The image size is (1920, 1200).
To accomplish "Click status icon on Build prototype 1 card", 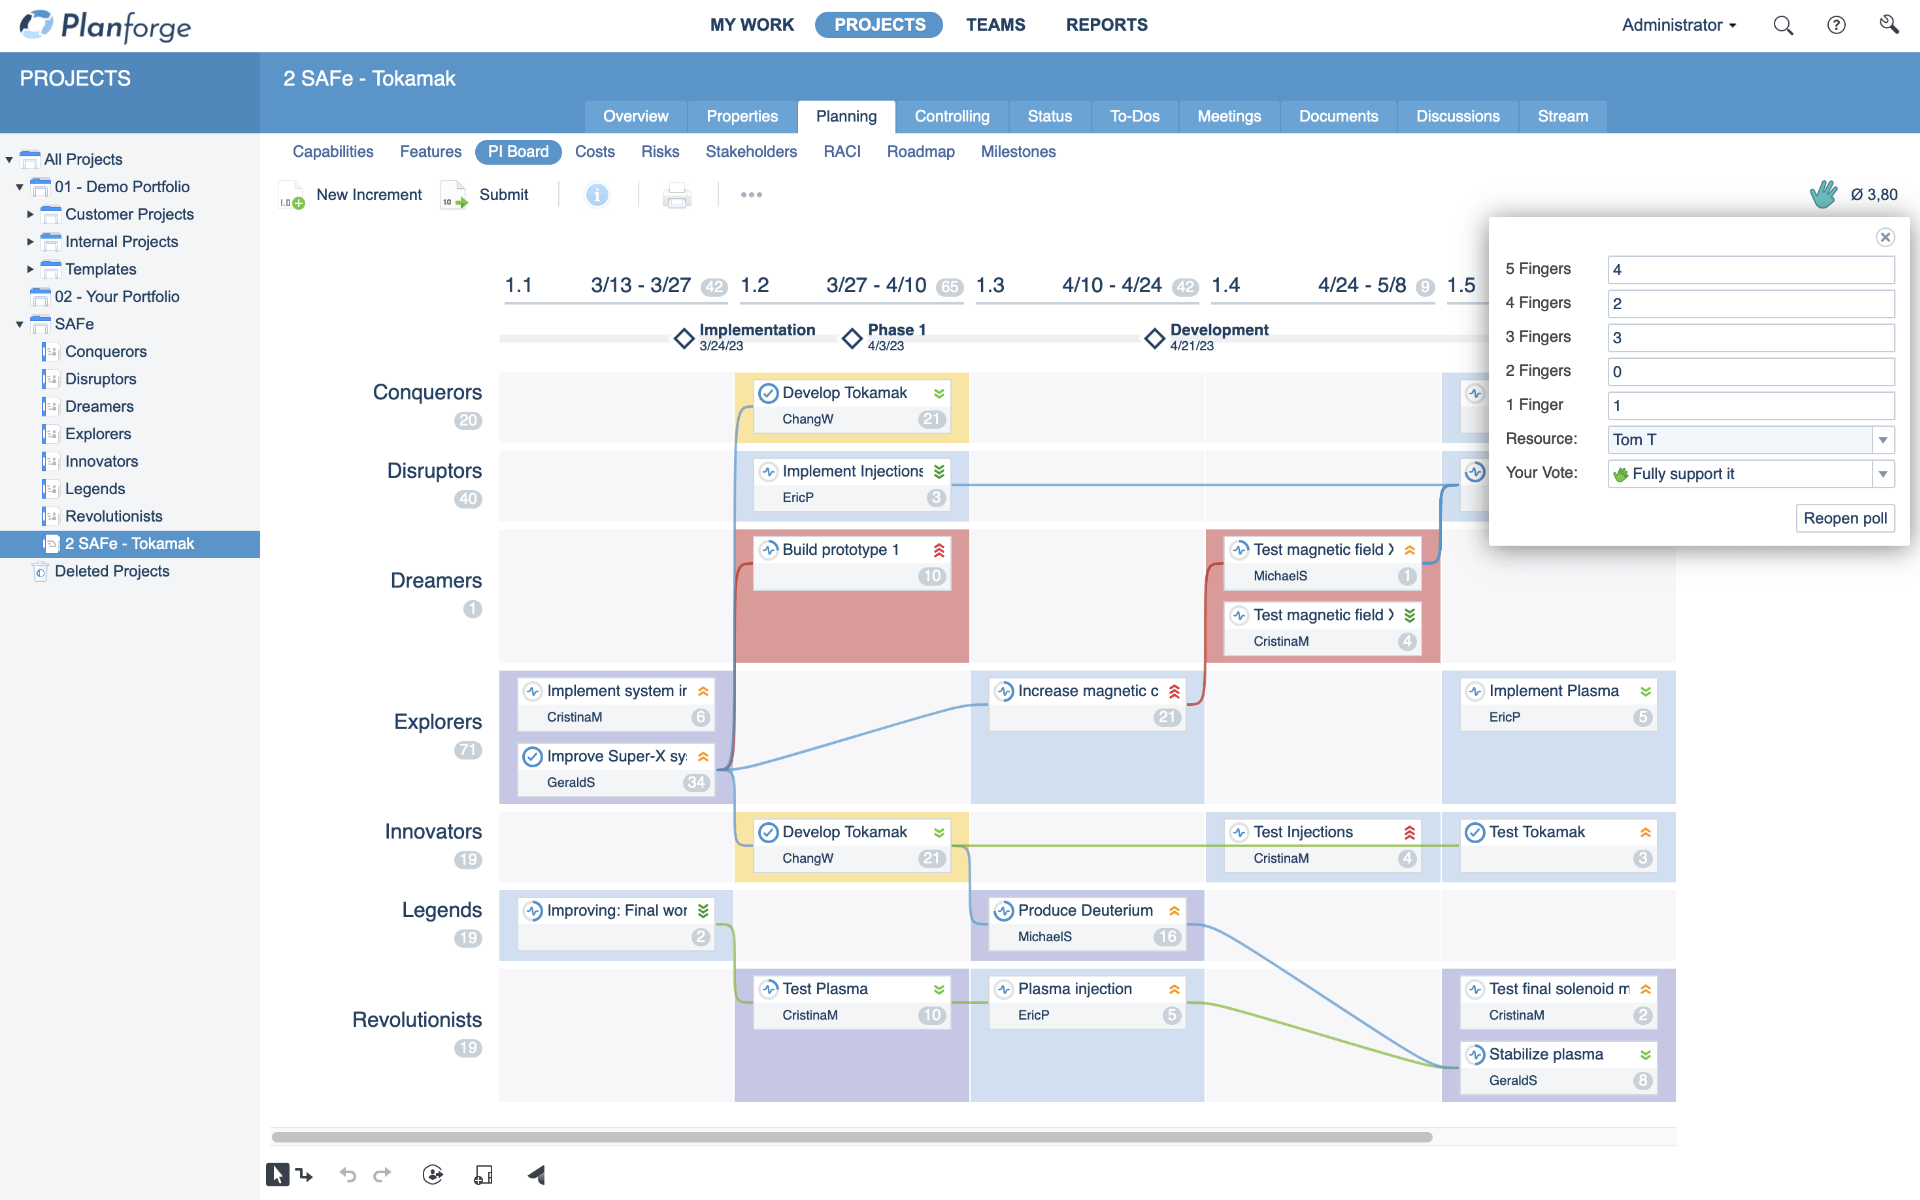I will [x=769, y=550].
